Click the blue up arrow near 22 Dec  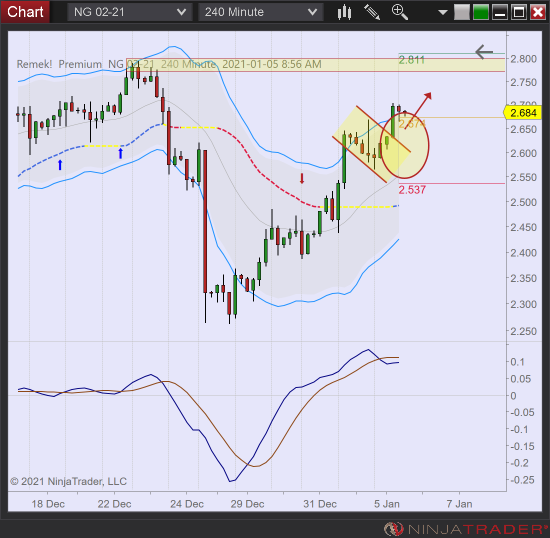point(120,153)
